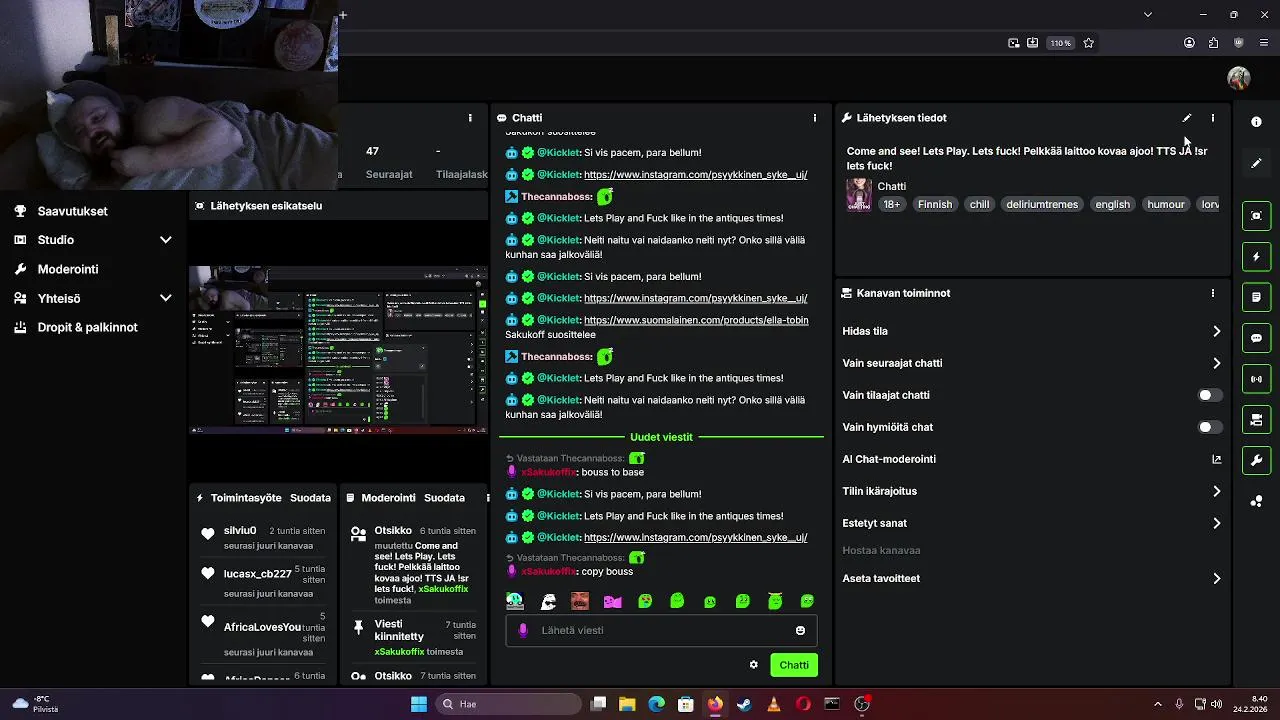
Task: Open Lähetyksen tiedot three-dot menu
Action: 1213,118
